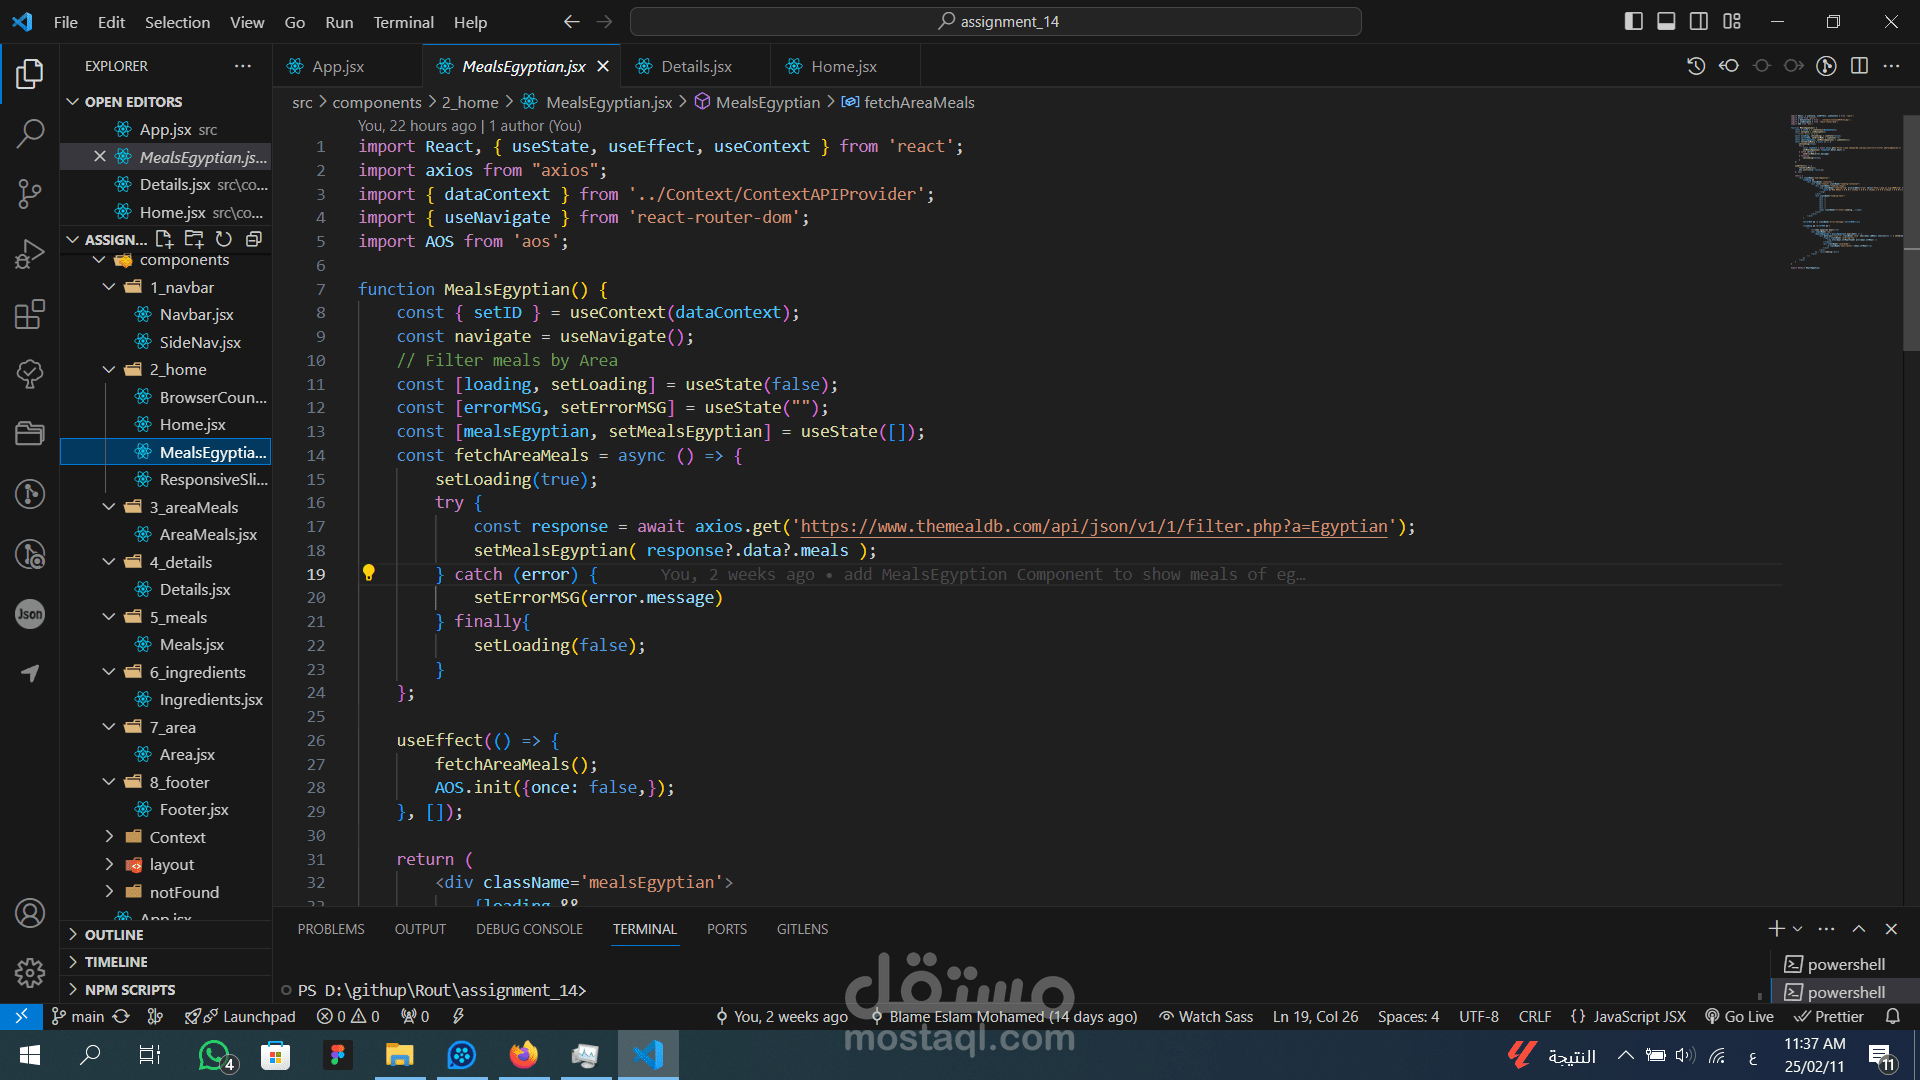Open the themealdb API URL link
This screenshot has width=1920, height=1080.
coord(1094,526)
